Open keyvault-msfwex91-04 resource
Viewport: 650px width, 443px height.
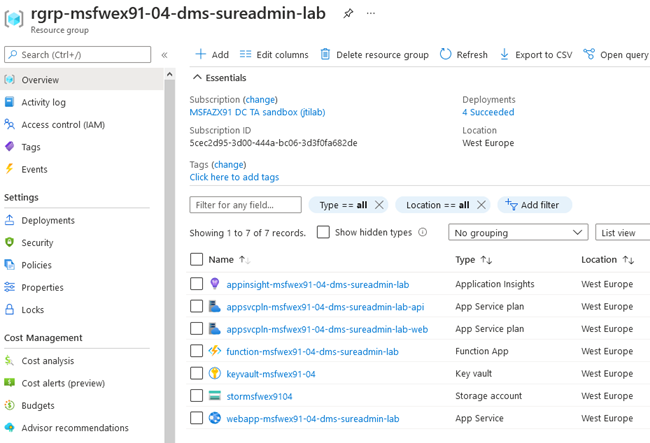pos(271,374)
